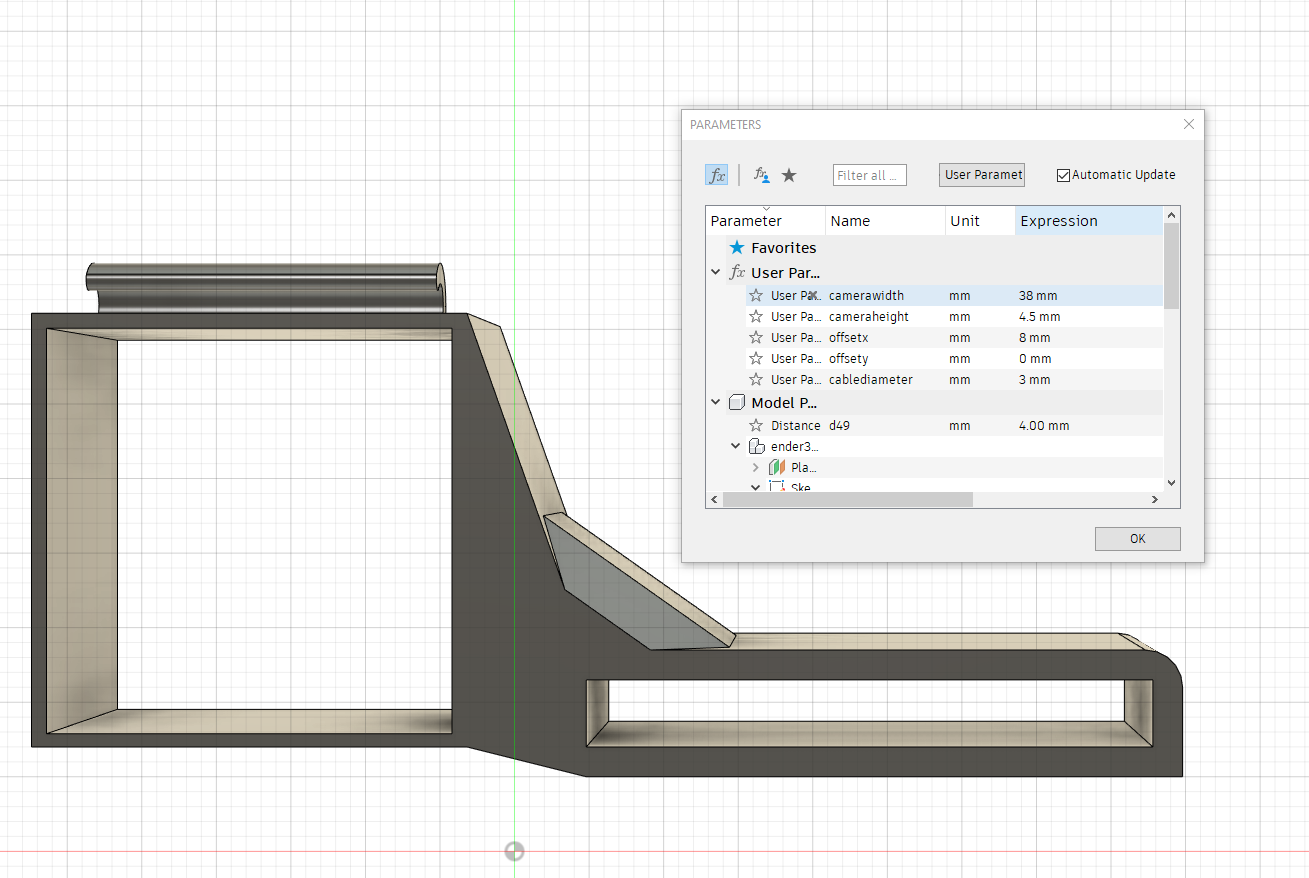Image resolution: width=1309 pixels, height=878 pixels.
Task: Select the offsety name cell
Action: tap(849, 359)
